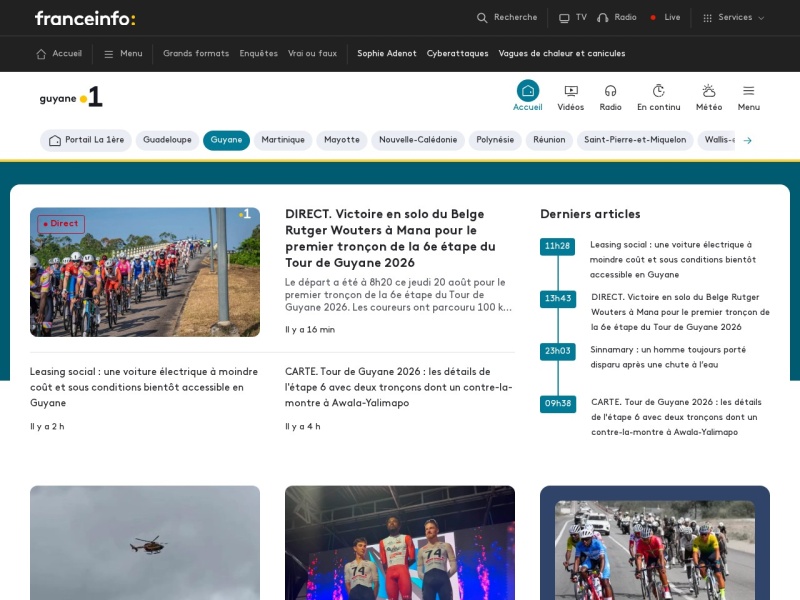
Task: Open the helicopter photo card
Action: pos(145,543)
